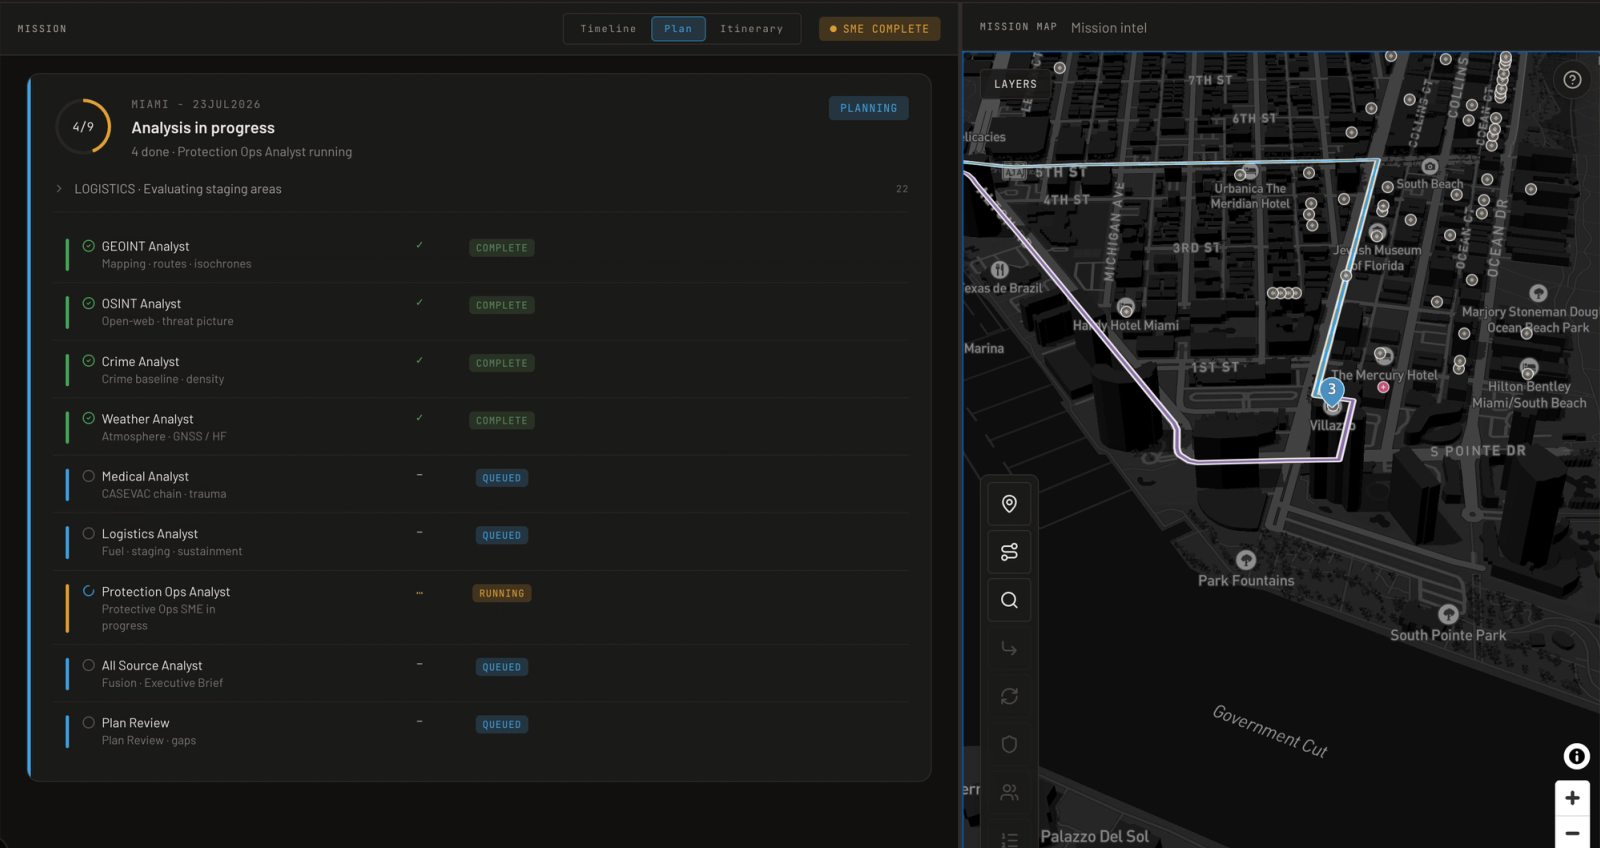Viewport: 1600px width, 848px height.
Task: Click the Analysis in progress heading
Action: click(203, 128)
